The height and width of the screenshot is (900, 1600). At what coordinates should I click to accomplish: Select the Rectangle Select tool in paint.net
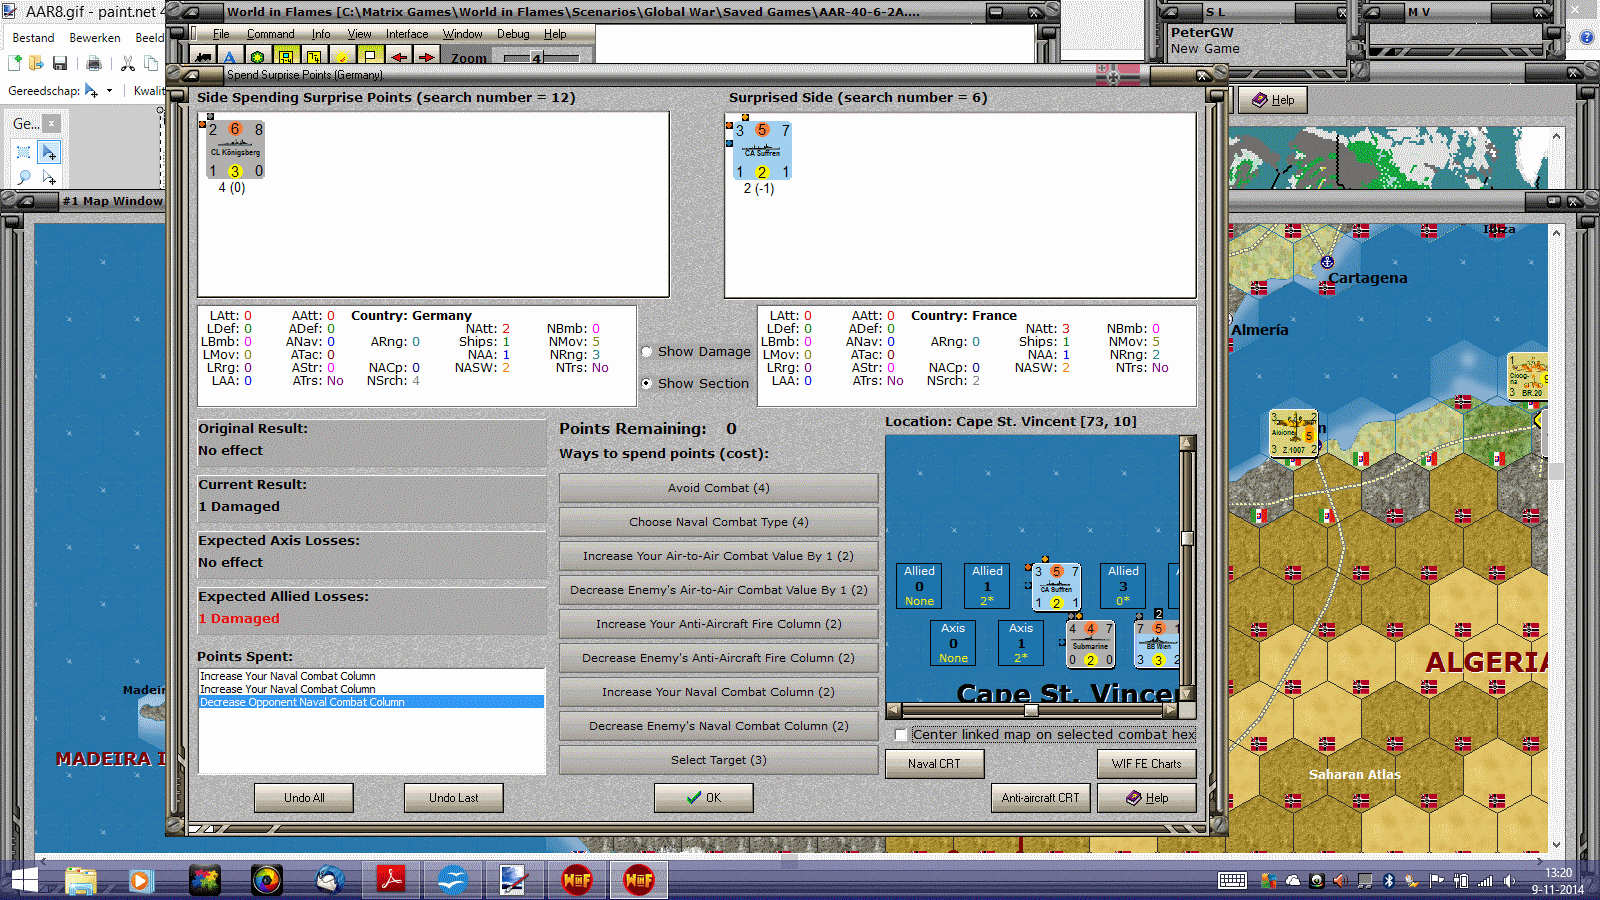coord(24,152)
